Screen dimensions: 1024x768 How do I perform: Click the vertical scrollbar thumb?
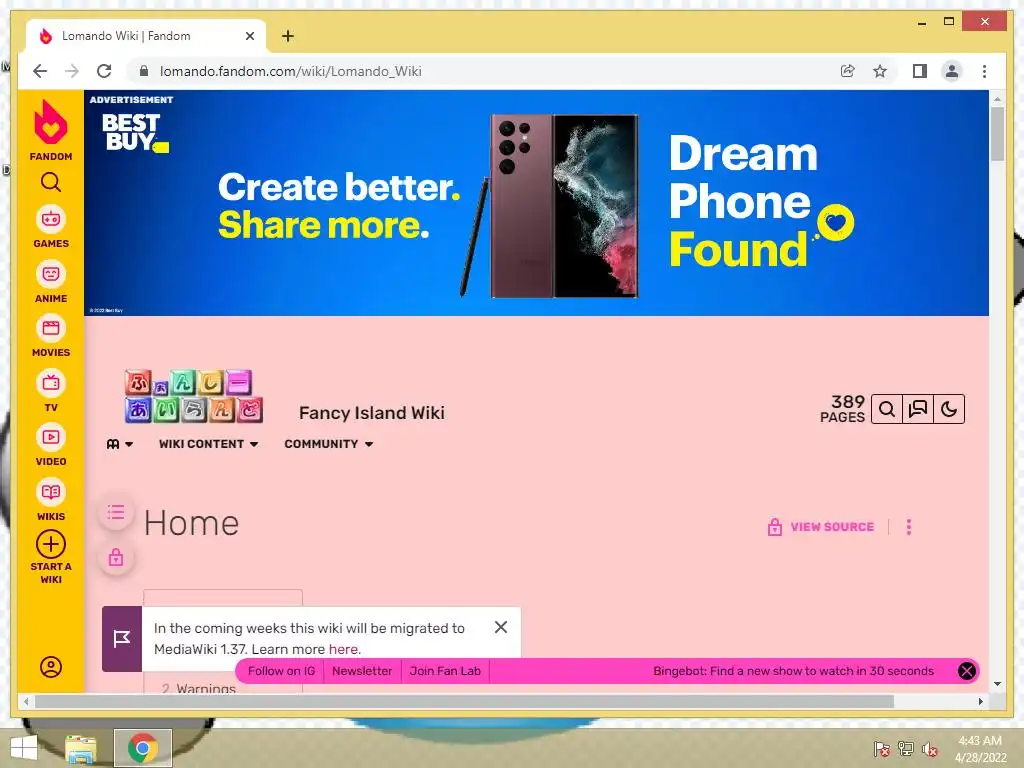tap(997, 133)
